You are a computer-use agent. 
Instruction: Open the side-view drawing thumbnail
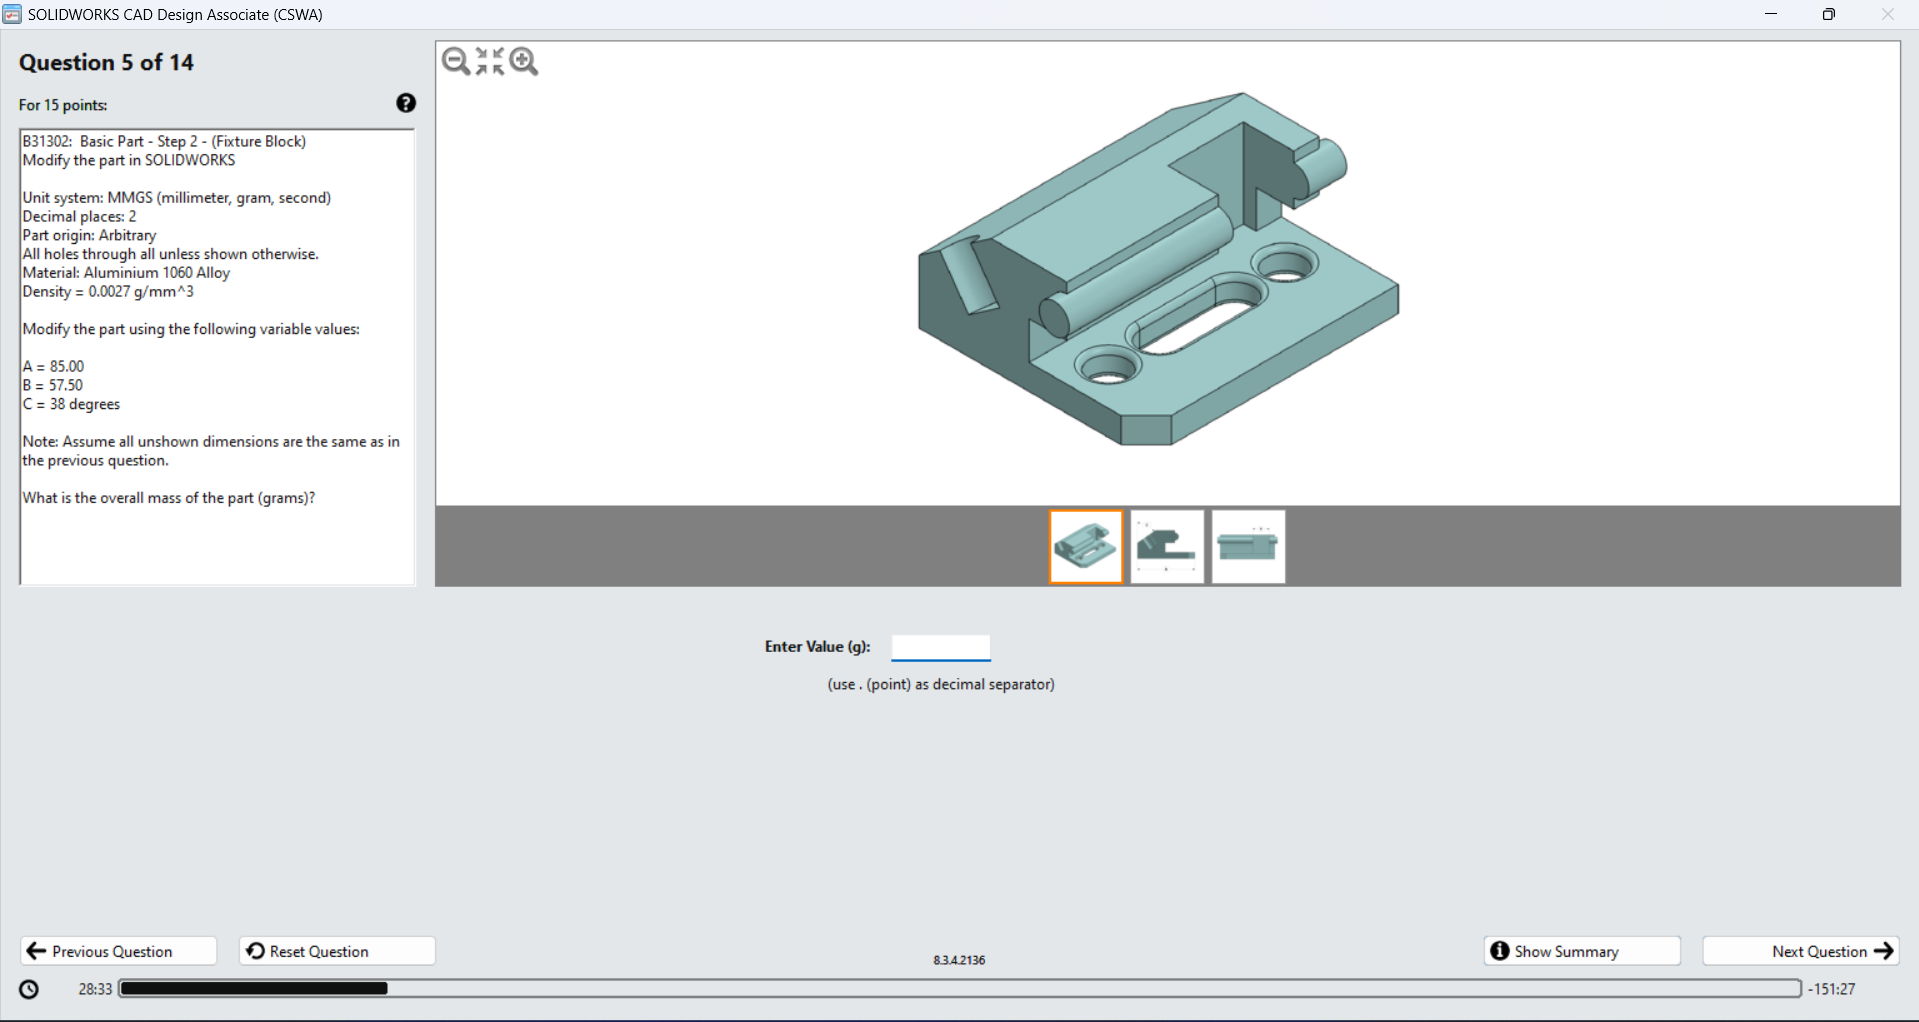1167,546
